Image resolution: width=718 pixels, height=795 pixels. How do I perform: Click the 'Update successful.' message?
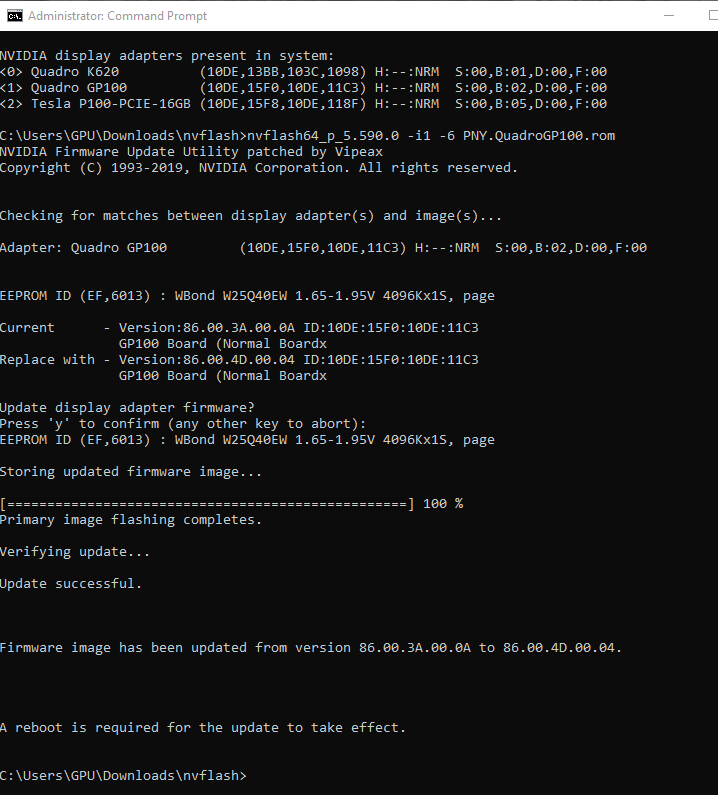(x=71, y=583)
